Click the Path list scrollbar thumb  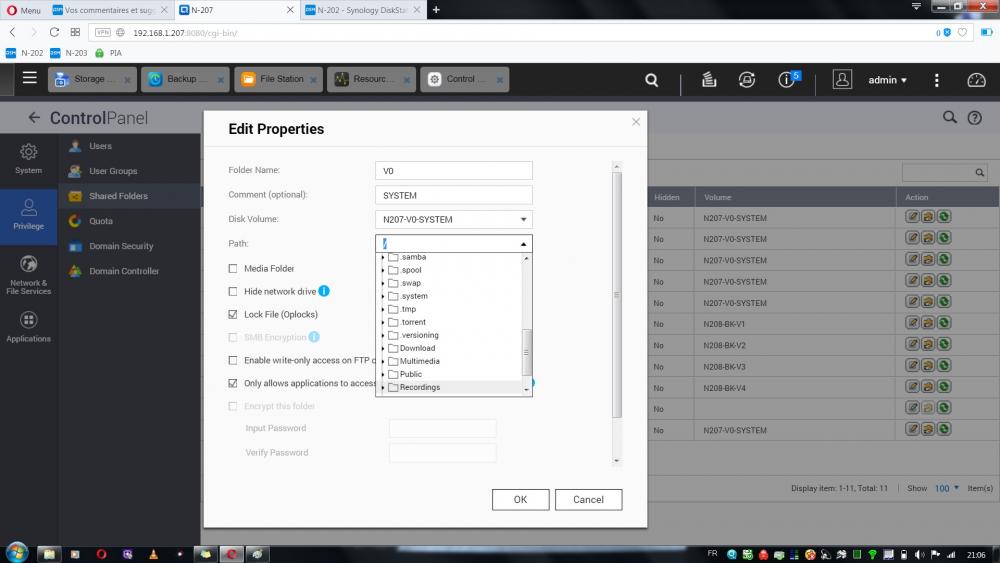point(526,352)
